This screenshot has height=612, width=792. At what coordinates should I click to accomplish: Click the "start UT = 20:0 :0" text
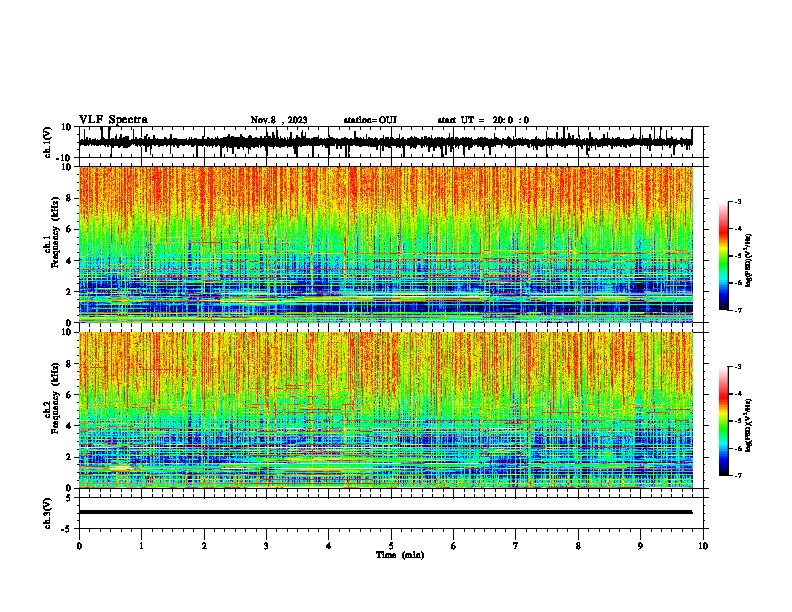tap(483, 120)
